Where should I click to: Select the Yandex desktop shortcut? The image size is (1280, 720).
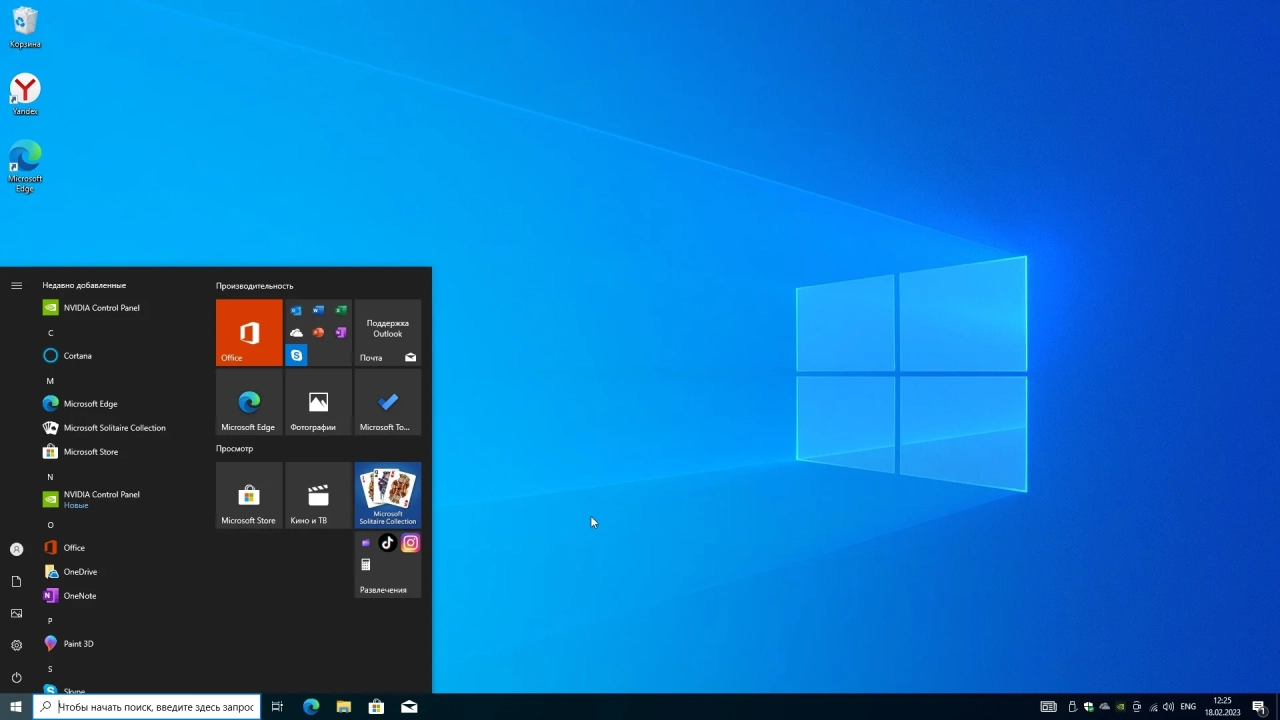click(25, 94)
